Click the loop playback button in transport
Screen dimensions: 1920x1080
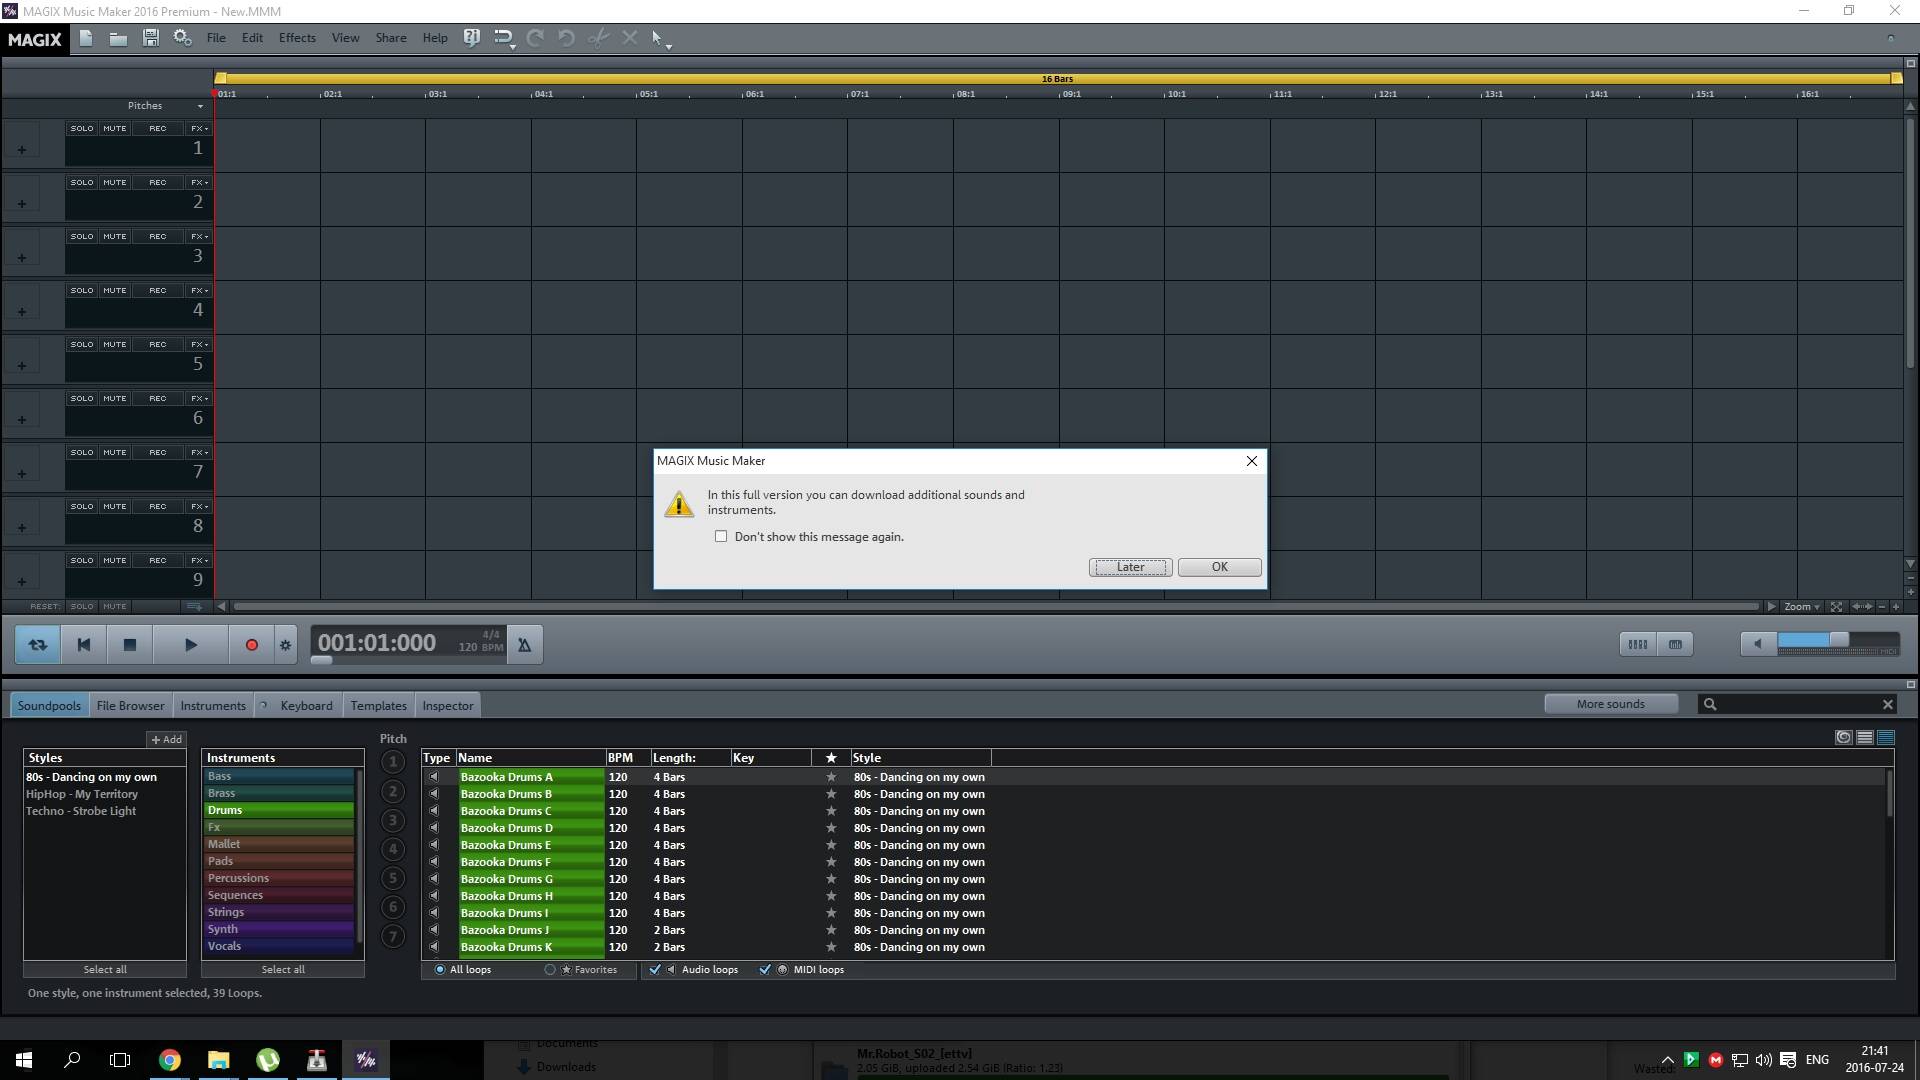(37, 645)
